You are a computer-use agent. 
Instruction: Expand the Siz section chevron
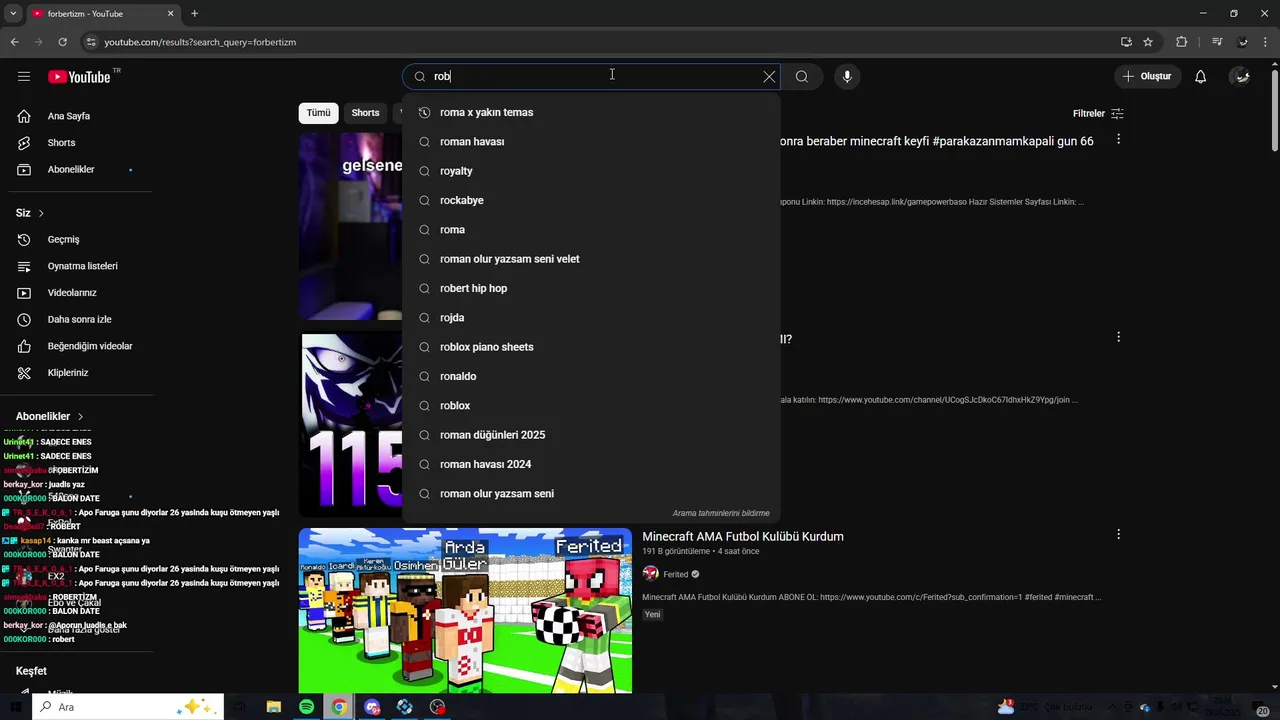point(41,213)
